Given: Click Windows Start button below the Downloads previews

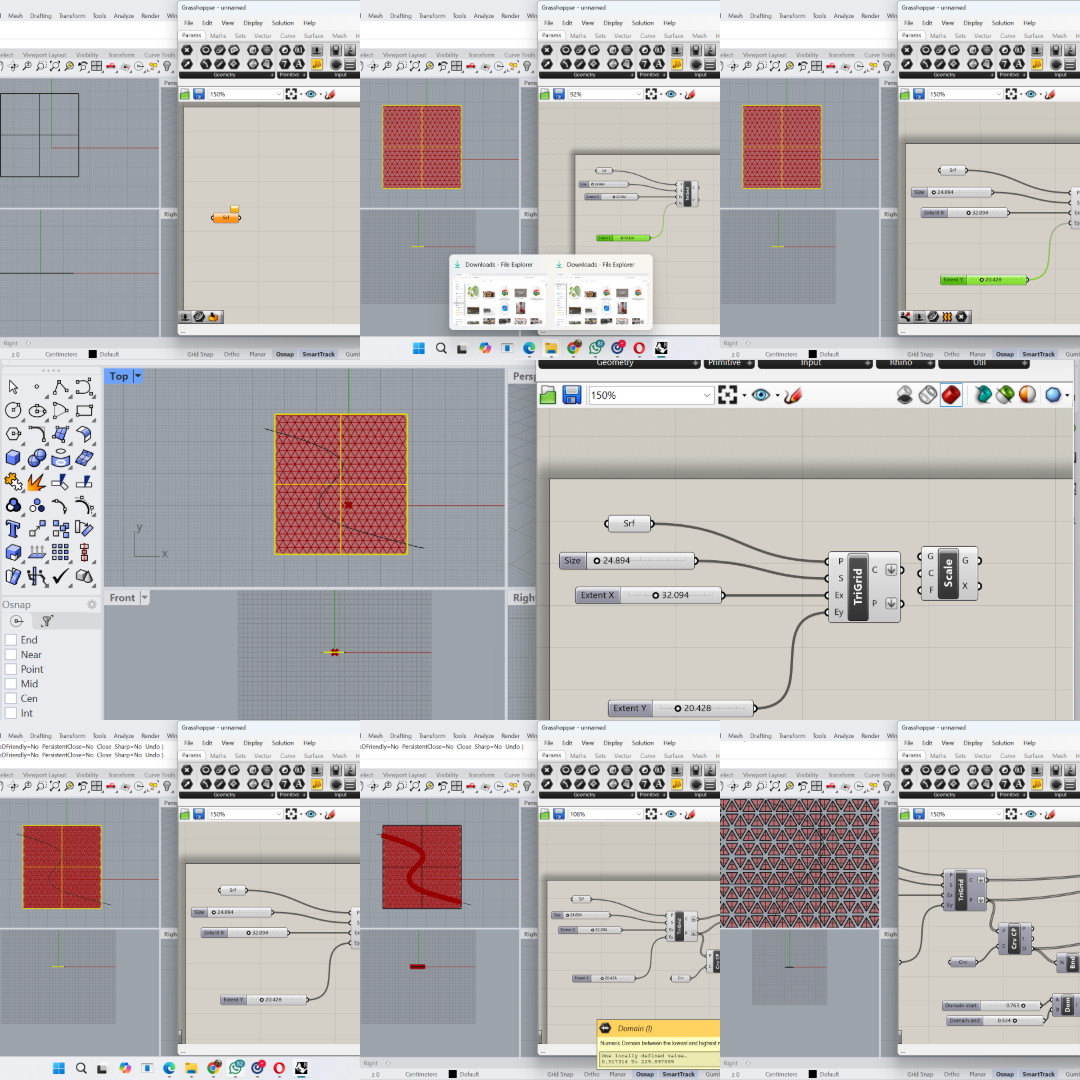Looking at the screenshot, I should point(419,348).
